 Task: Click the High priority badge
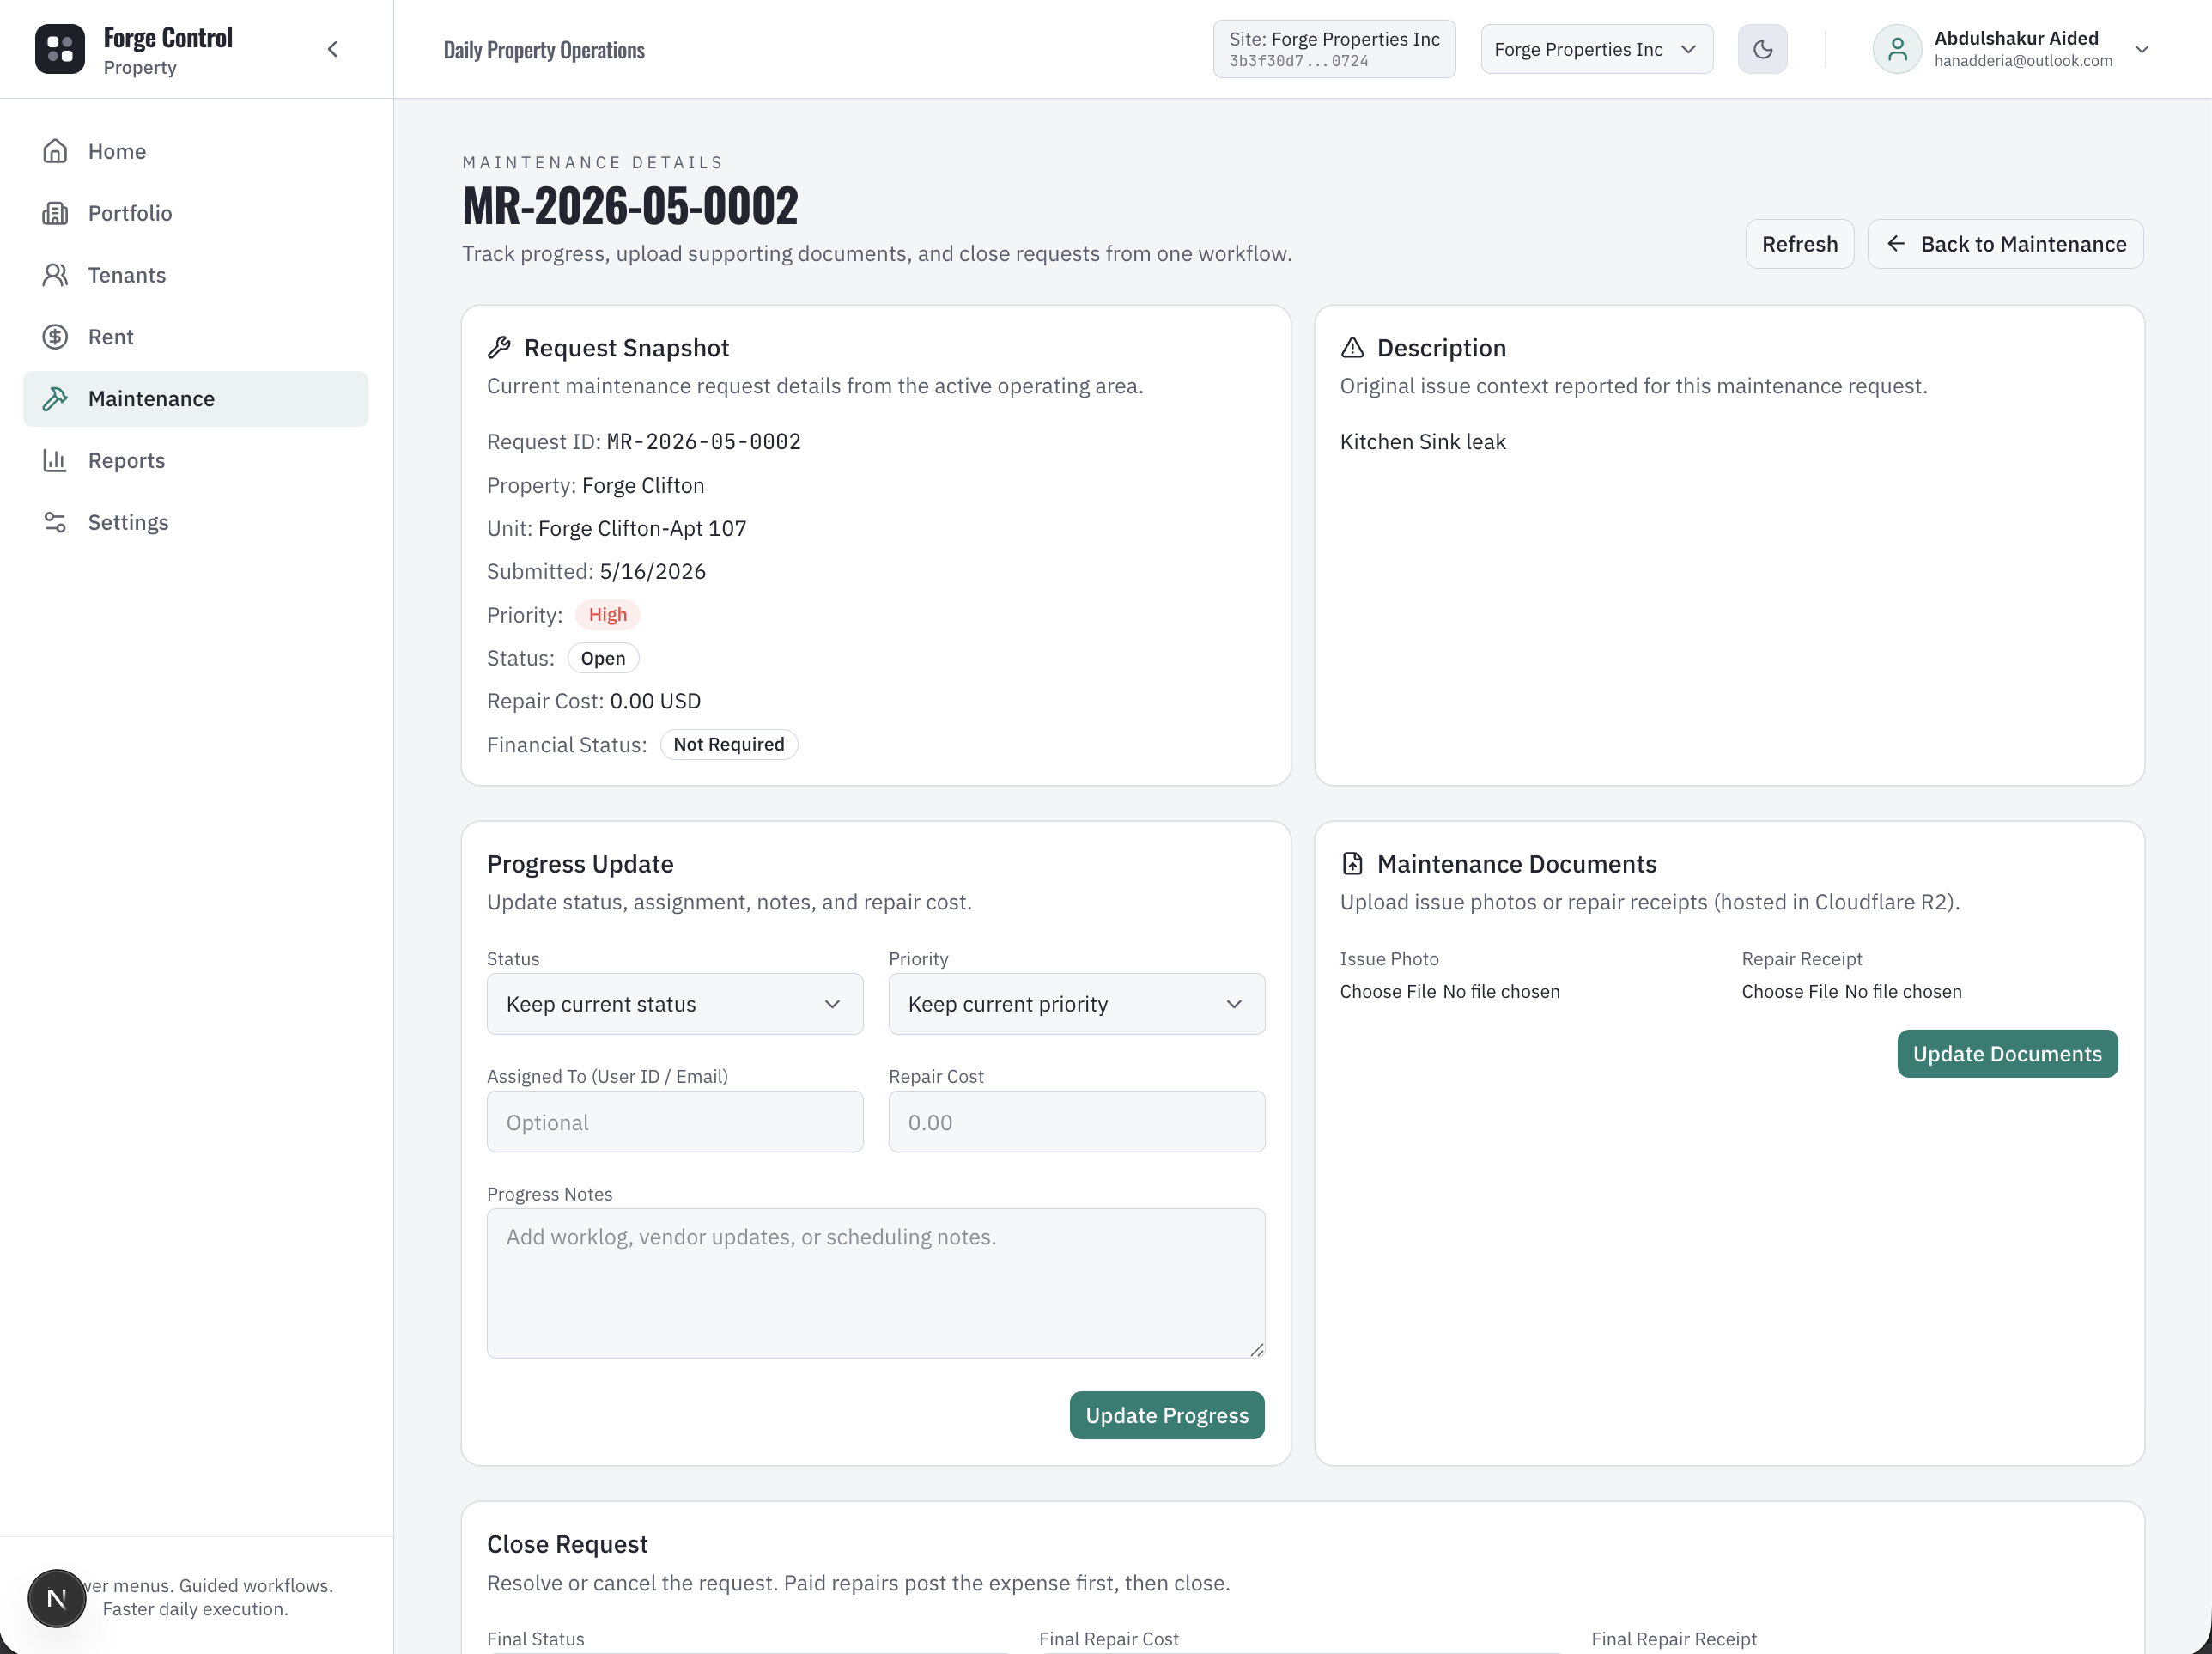608,615
